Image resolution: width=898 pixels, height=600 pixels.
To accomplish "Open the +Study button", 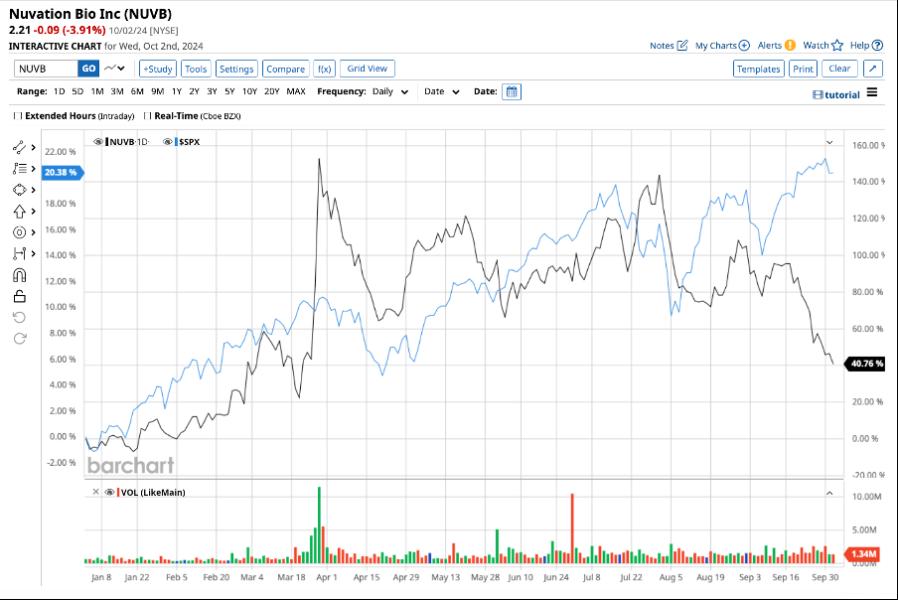I will 157,69.
